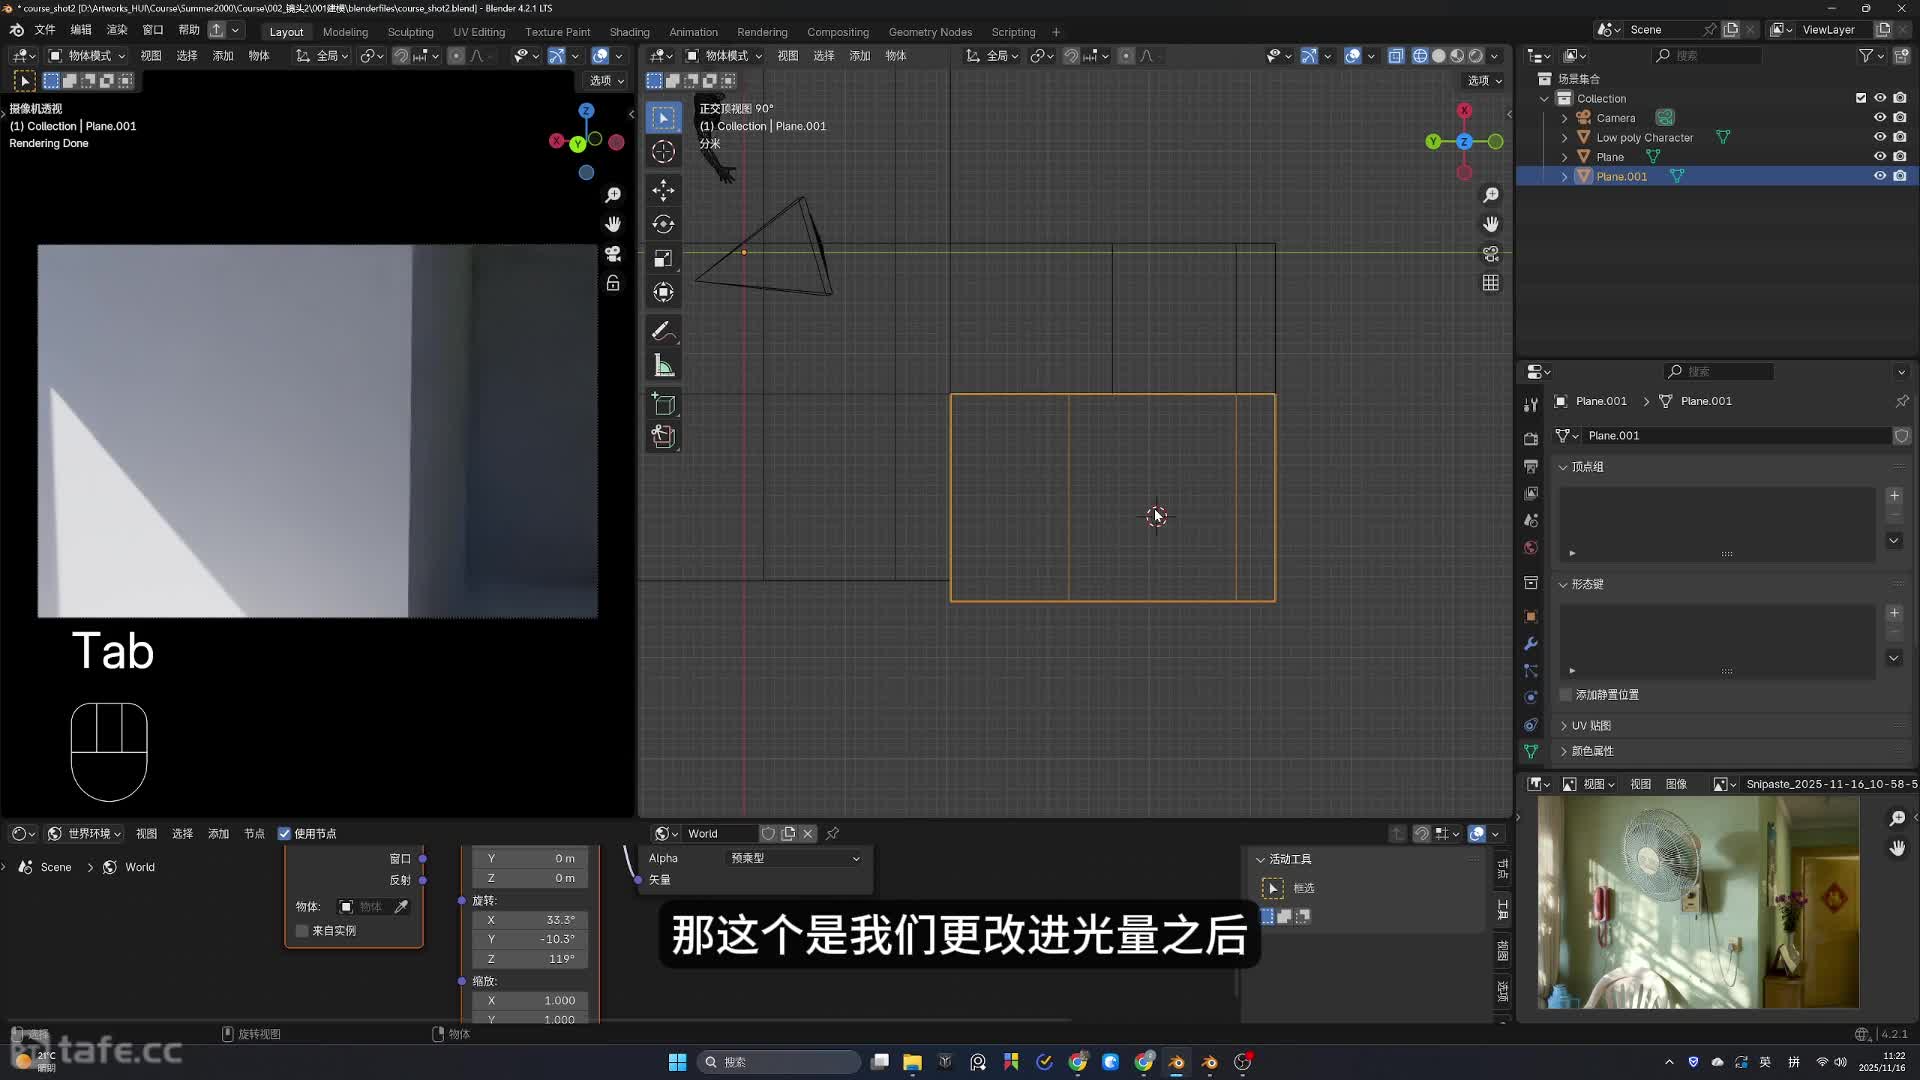The image size is (1920, 1080).
Task: Select the Move tool in viewport toolbar
Action: (x=663, y=190)
